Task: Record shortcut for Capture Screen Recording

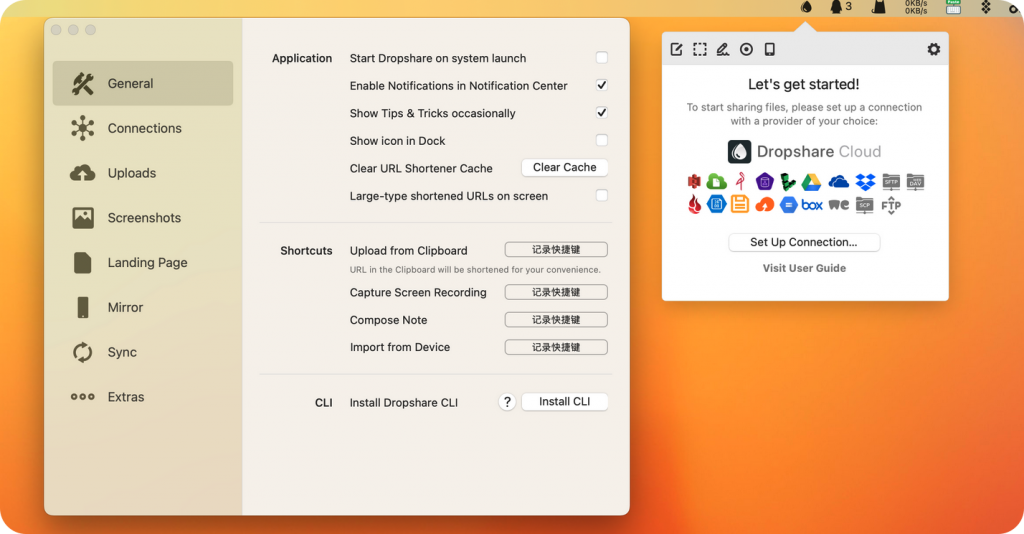Action: click(x=556, y=292)
